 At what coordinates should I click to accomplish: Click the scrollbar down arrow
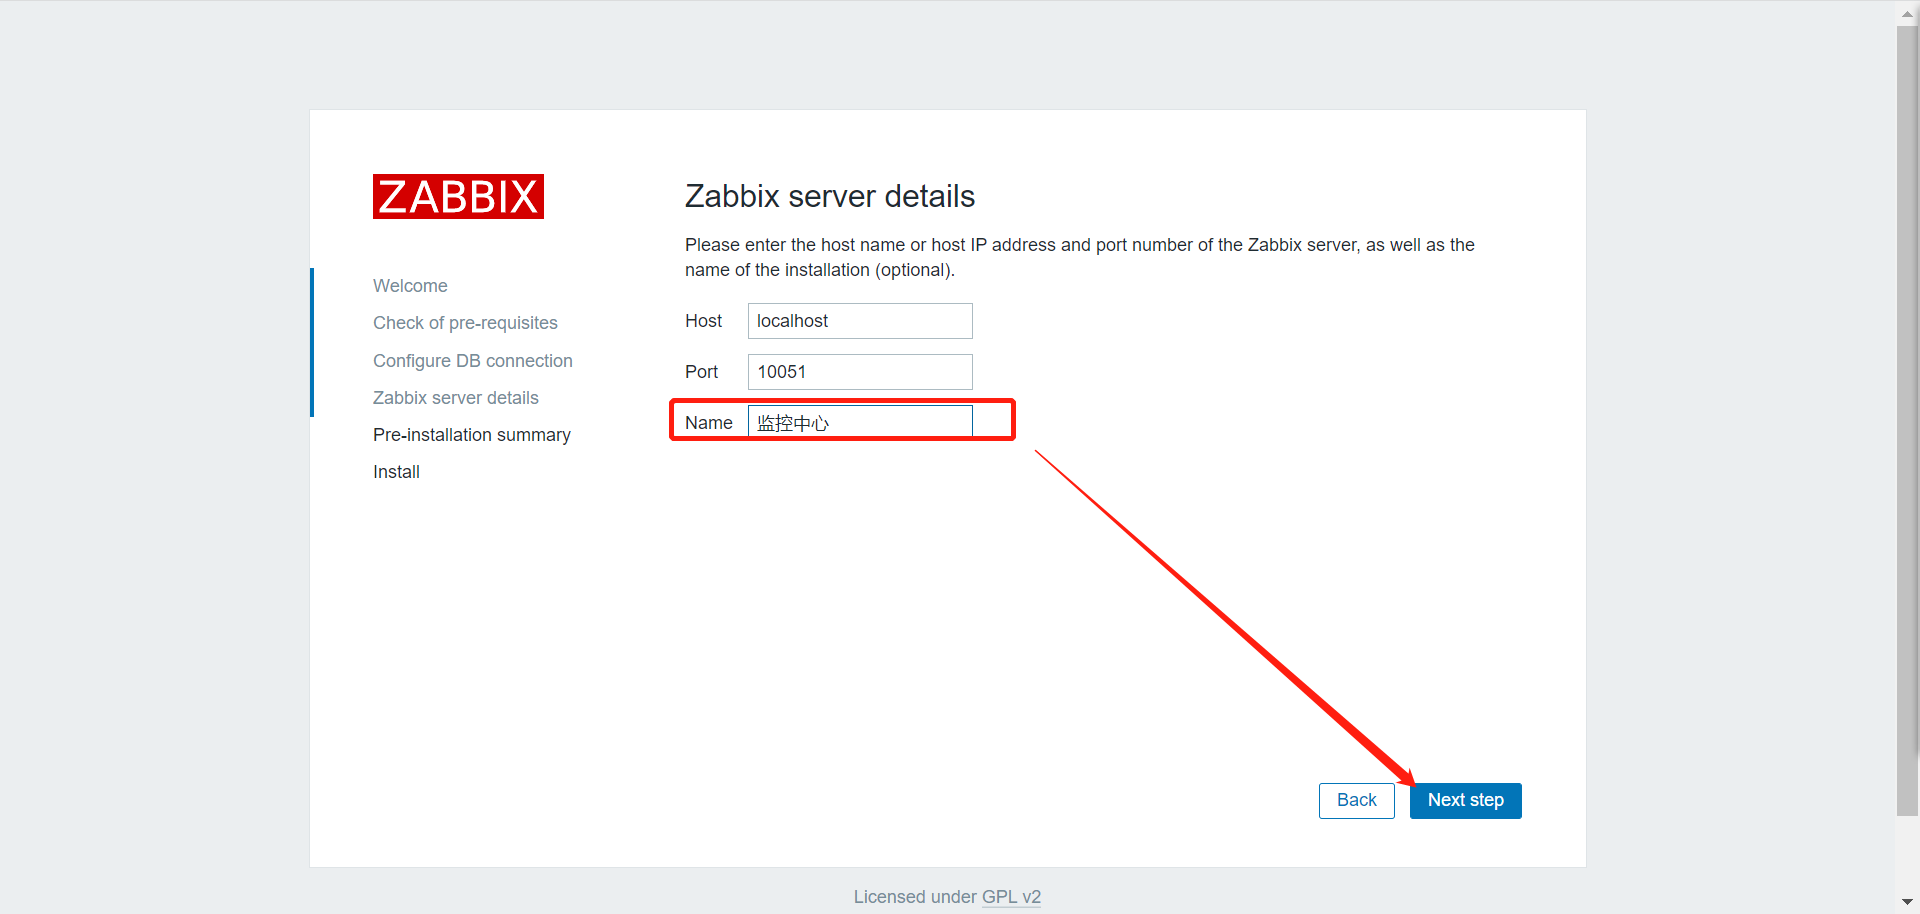tap(1908, 901)
